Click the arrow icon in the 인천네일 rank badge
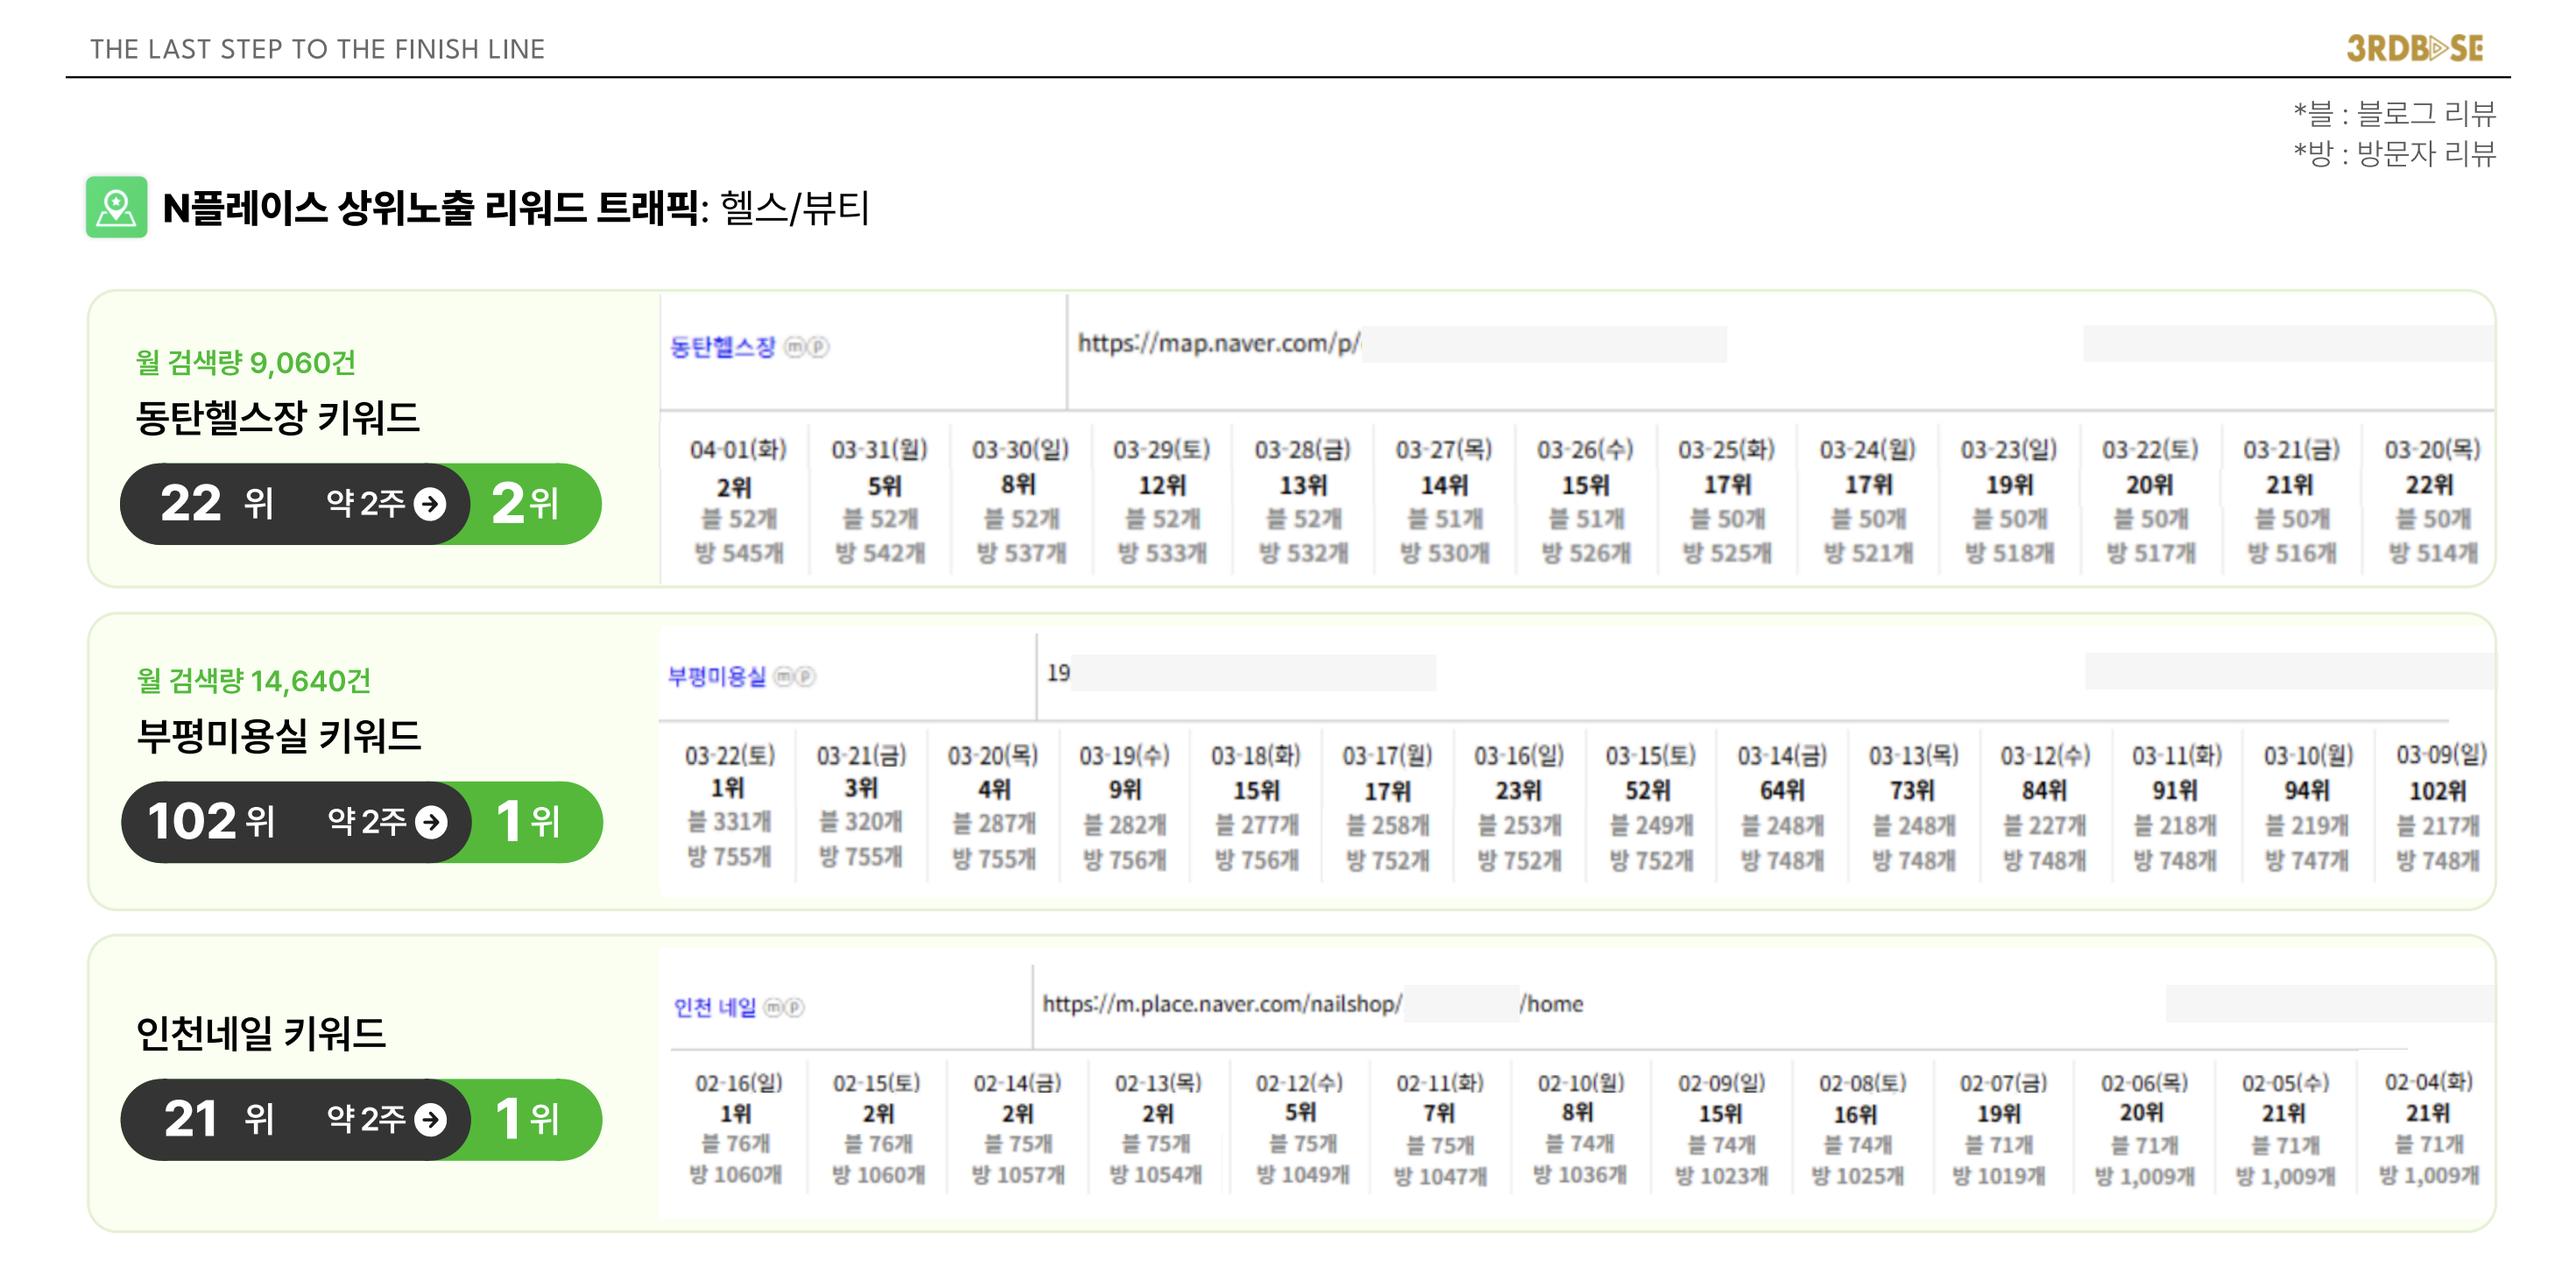Screen dimensions: 2576x1281 coord(431,1119)
